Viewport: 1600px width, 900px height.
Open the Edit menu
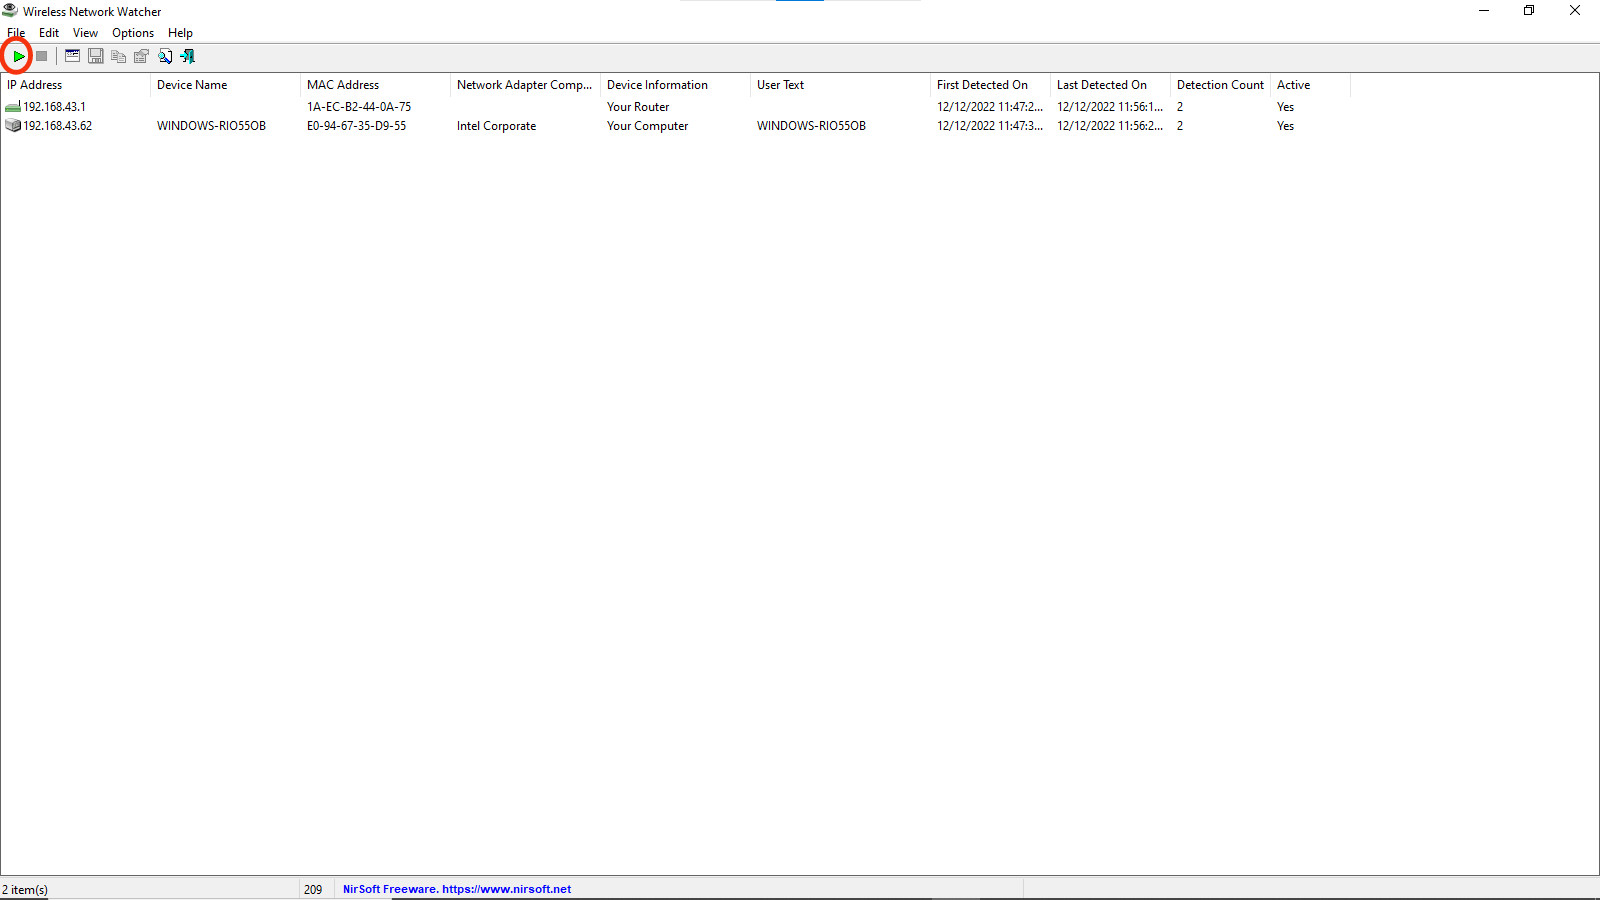(48, 32)
